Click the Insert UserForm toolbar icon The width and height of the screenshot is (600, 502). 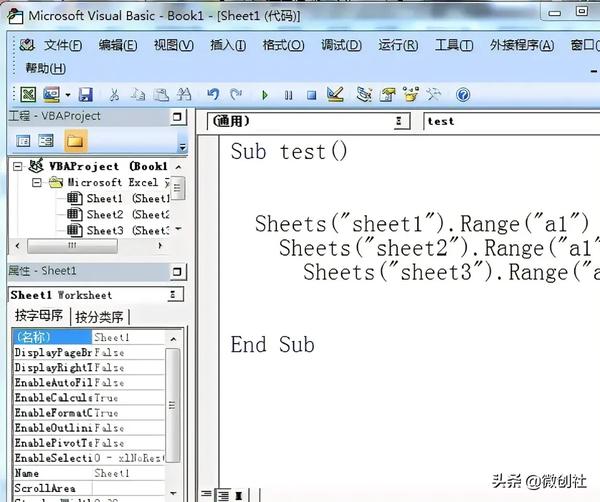pyautogui.click(x=51, y=95)
